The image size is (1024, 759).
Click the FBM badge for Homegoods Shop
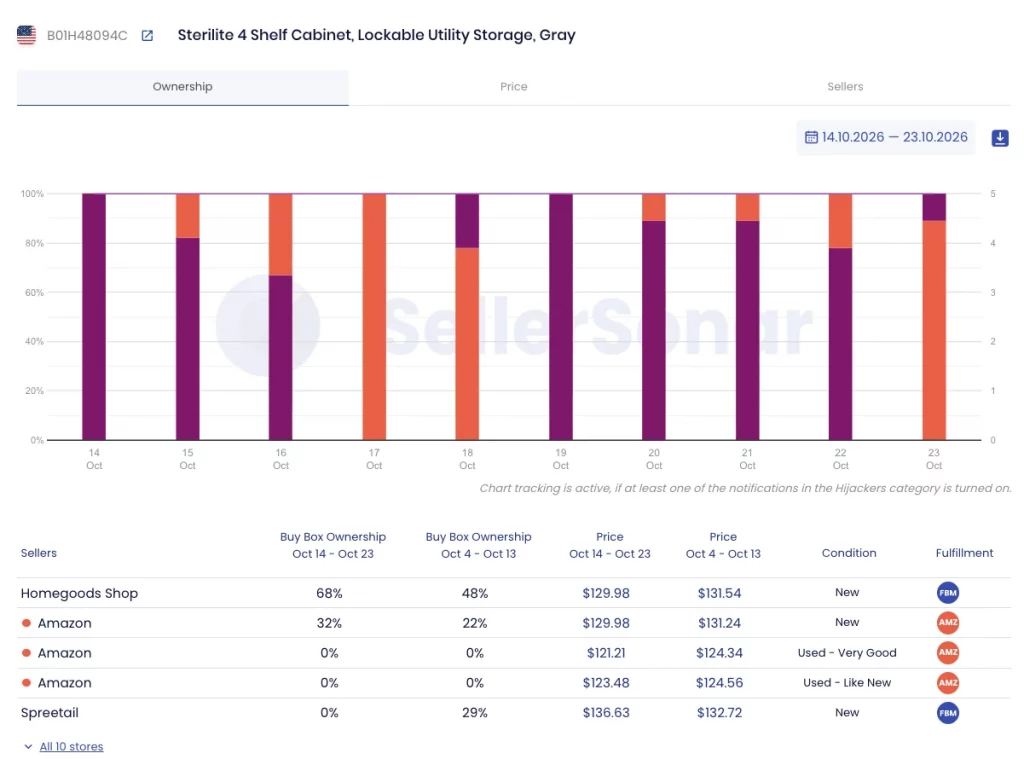(x=948, y=593)
